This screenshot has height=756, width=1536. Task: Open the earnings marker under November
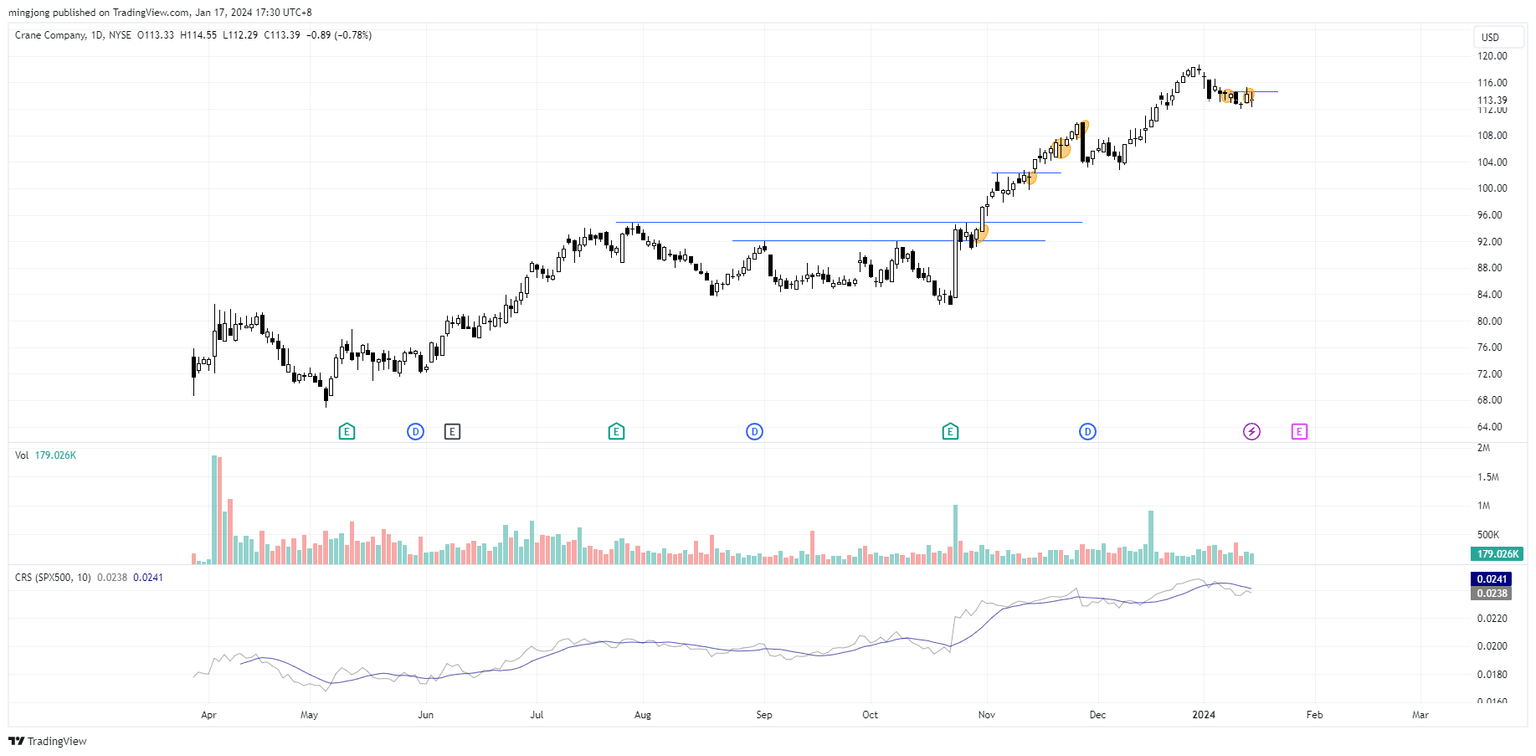pos(950,431)
